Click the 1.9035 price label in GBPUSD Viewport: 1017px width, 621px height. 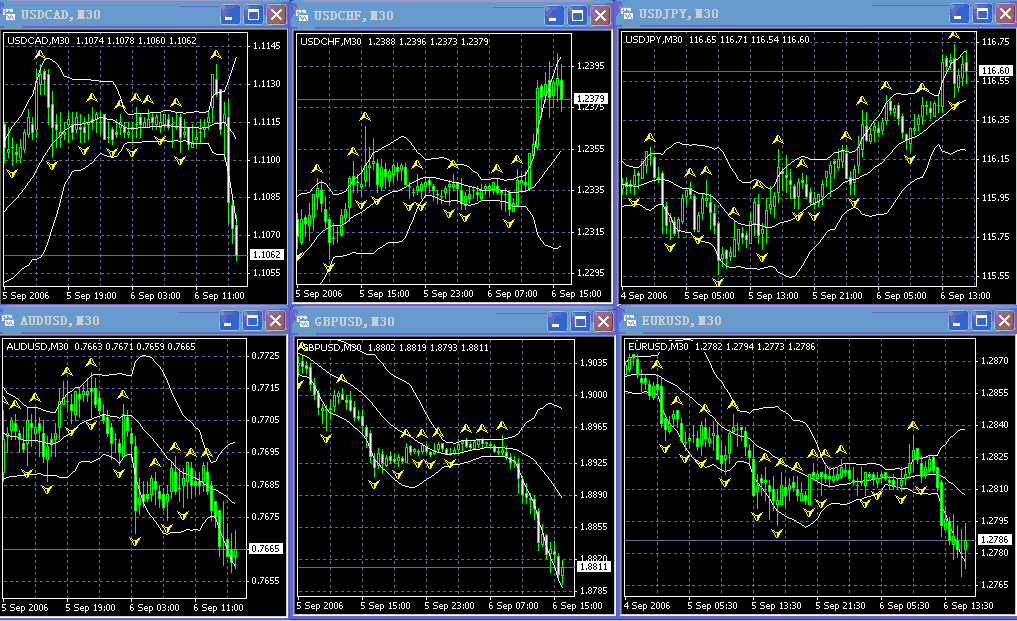coord(593,363)
